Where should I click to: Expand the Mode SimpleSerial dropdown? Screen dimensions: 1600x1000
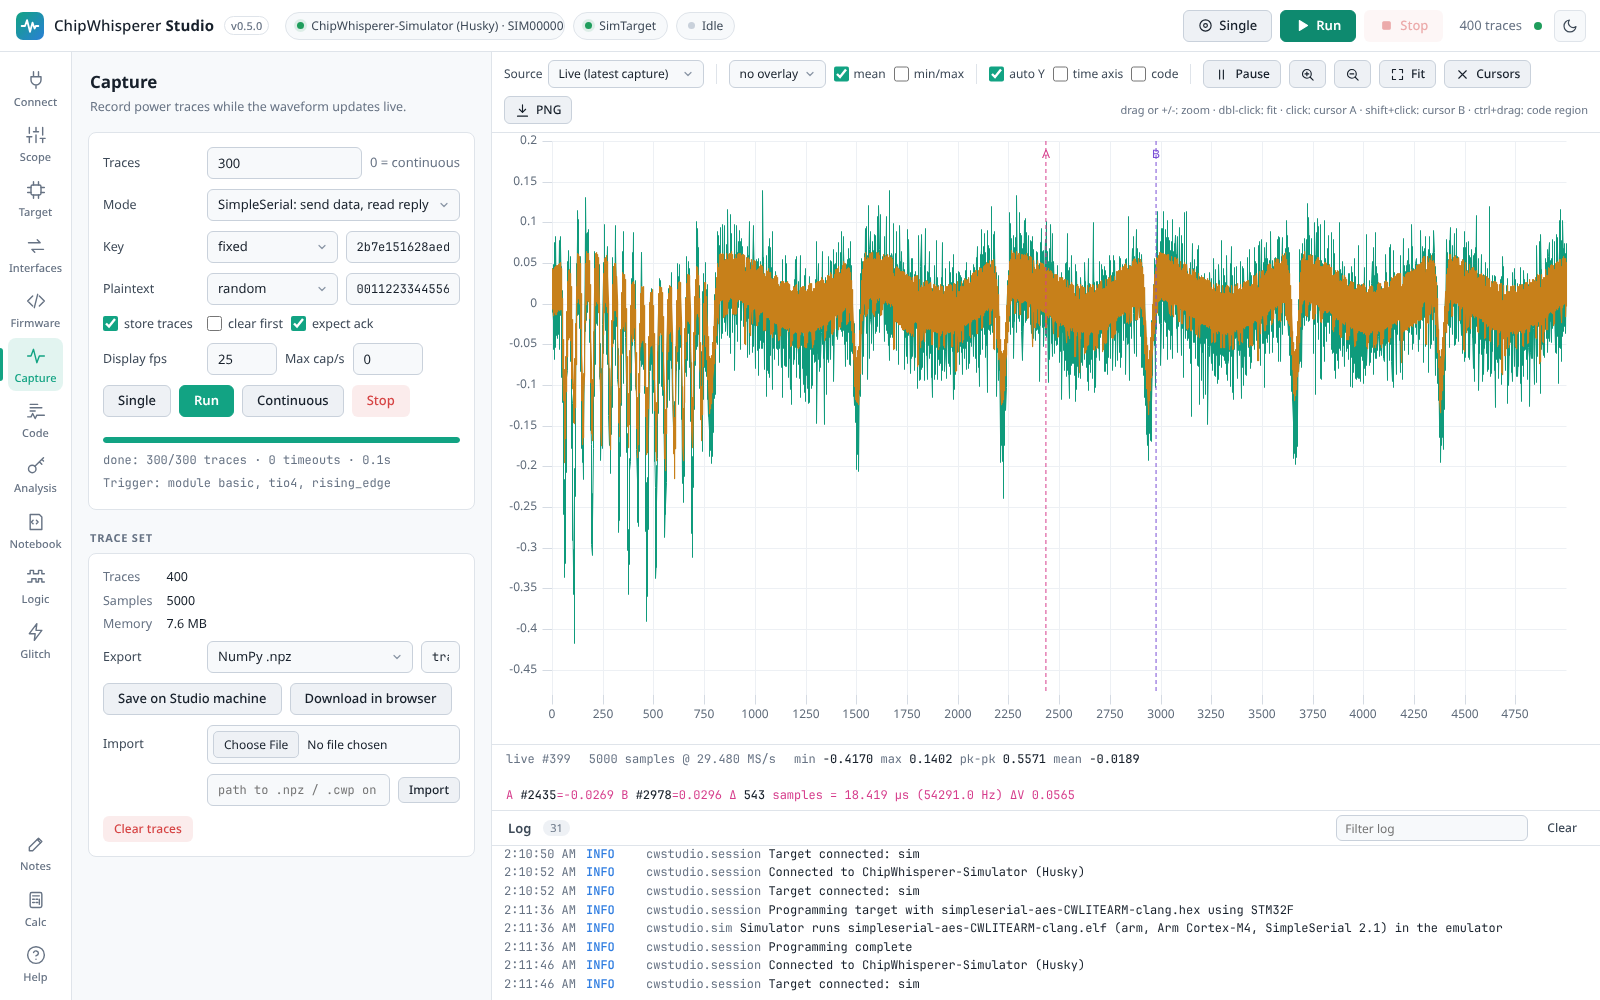click(333, 205)
